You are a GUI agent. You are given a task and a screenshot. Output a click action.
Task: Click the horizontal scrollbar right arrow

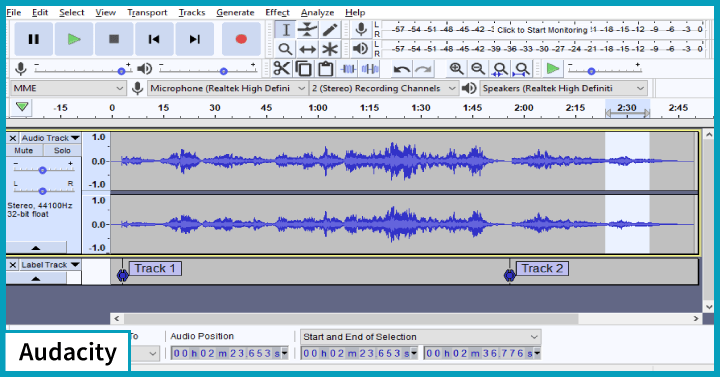(696, 318)
